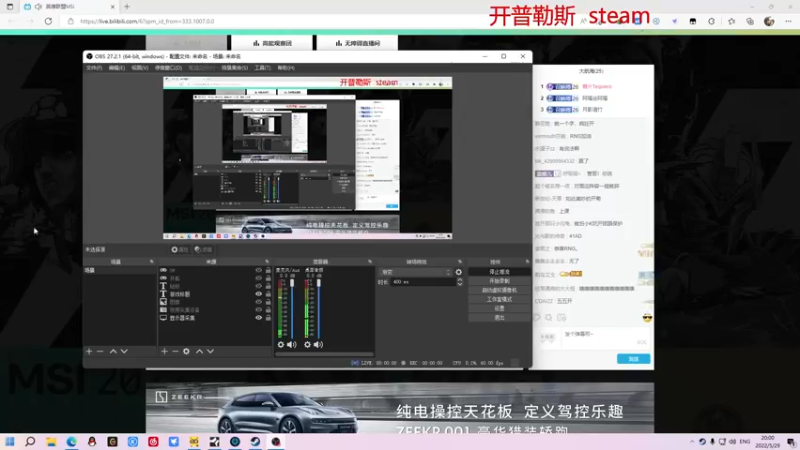Image resolution: width=800 pixels, height=450 pixels.
Task: Click the 启动虚拟摄像机 button
Action: [499, 290]
